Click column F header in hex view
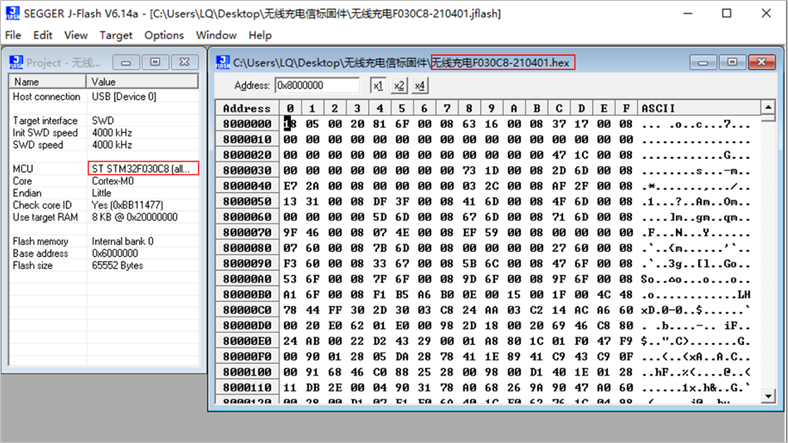The height and width of the screenshot is (443, 788). coord(626,108)
